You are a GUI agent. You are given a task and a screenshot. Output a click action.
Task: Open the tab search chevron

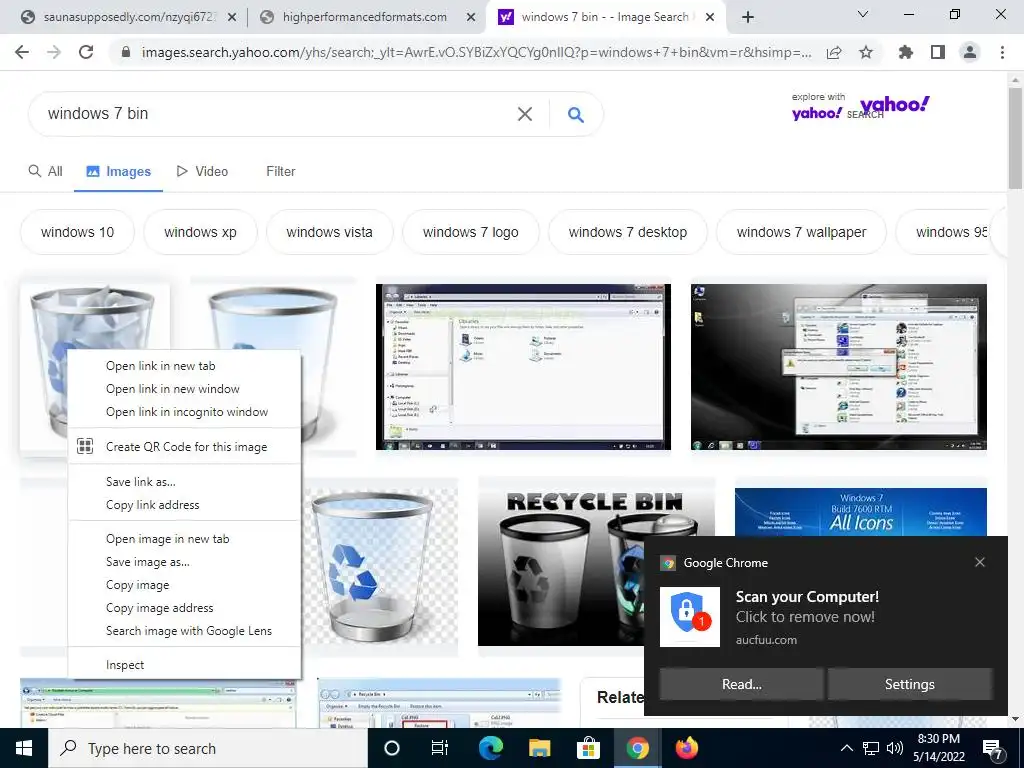click(x=863, y=14)
